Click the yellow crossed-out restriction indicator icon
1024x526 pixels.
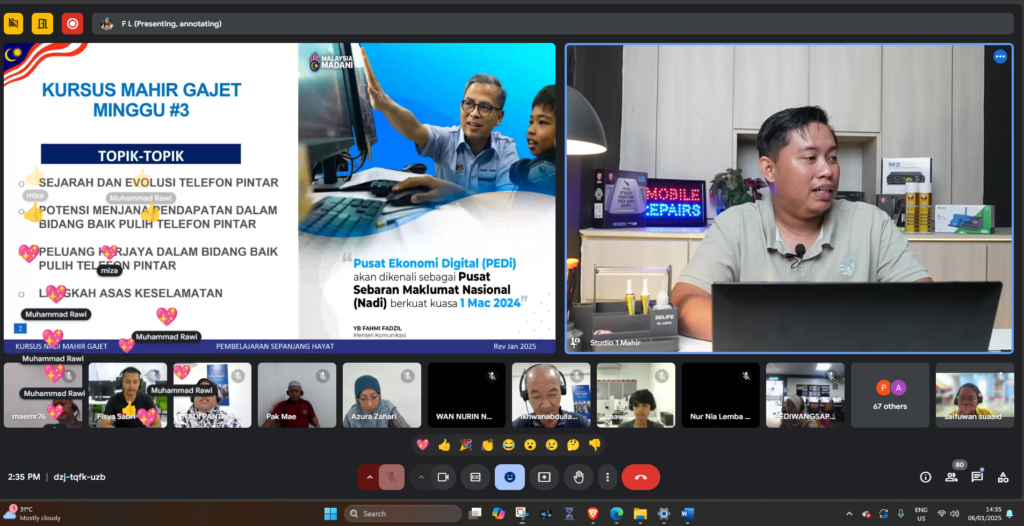(x=13, y=24)
